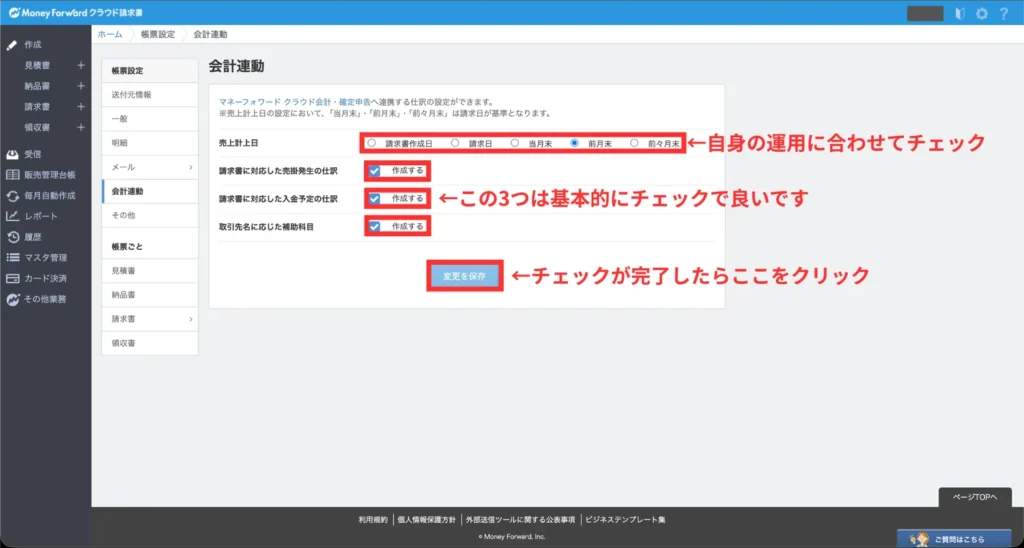Click the help question mark icon
Image resolution: width=1024 pixels, height=548 pixels.
click(1004, 13)
